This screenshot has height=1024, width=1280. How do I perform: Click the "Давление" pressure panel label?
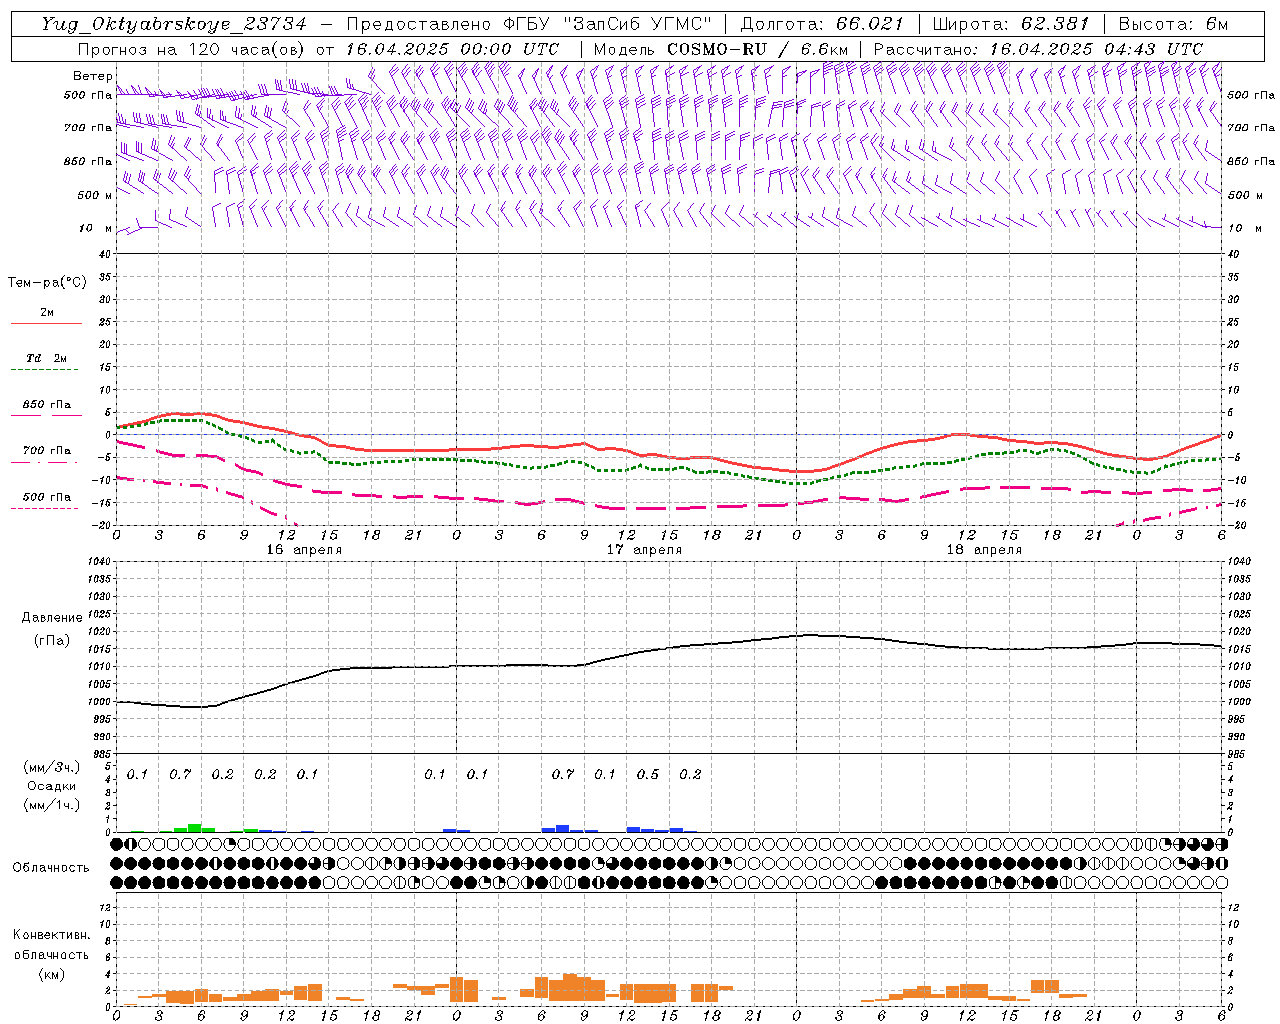click(52, 618)
